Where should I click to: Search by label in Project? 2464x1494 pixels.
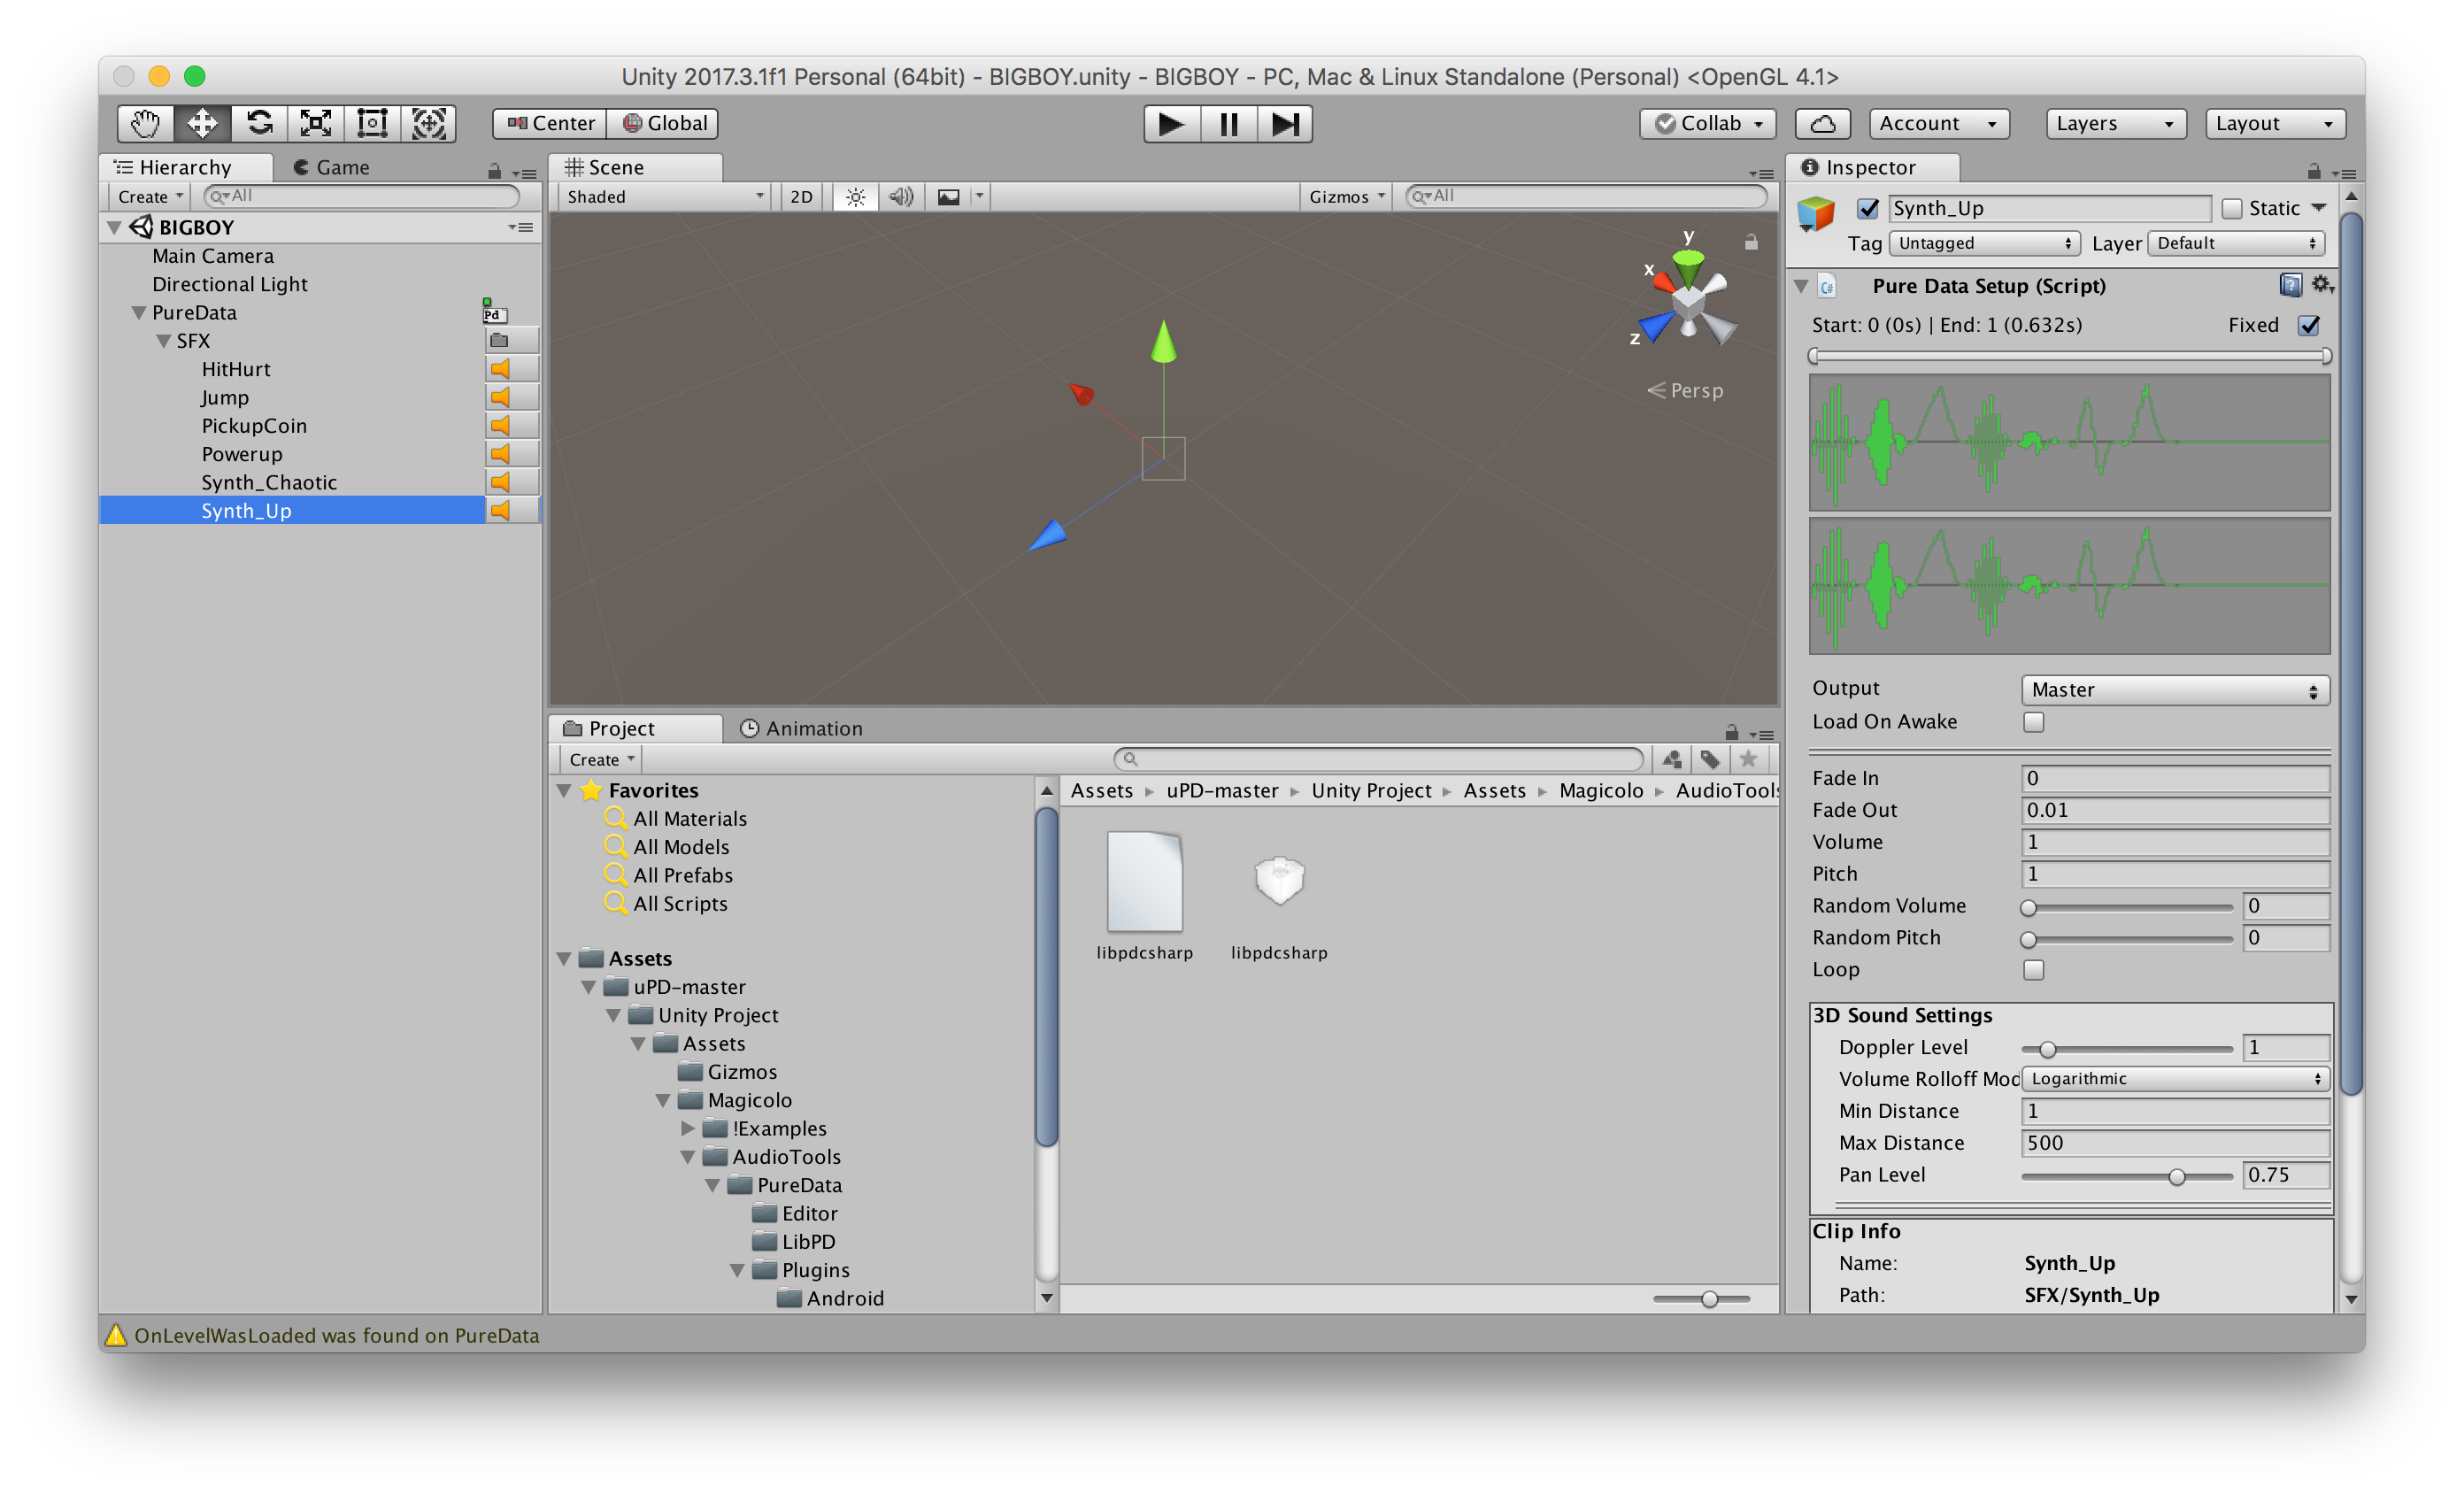point(1710,759)
